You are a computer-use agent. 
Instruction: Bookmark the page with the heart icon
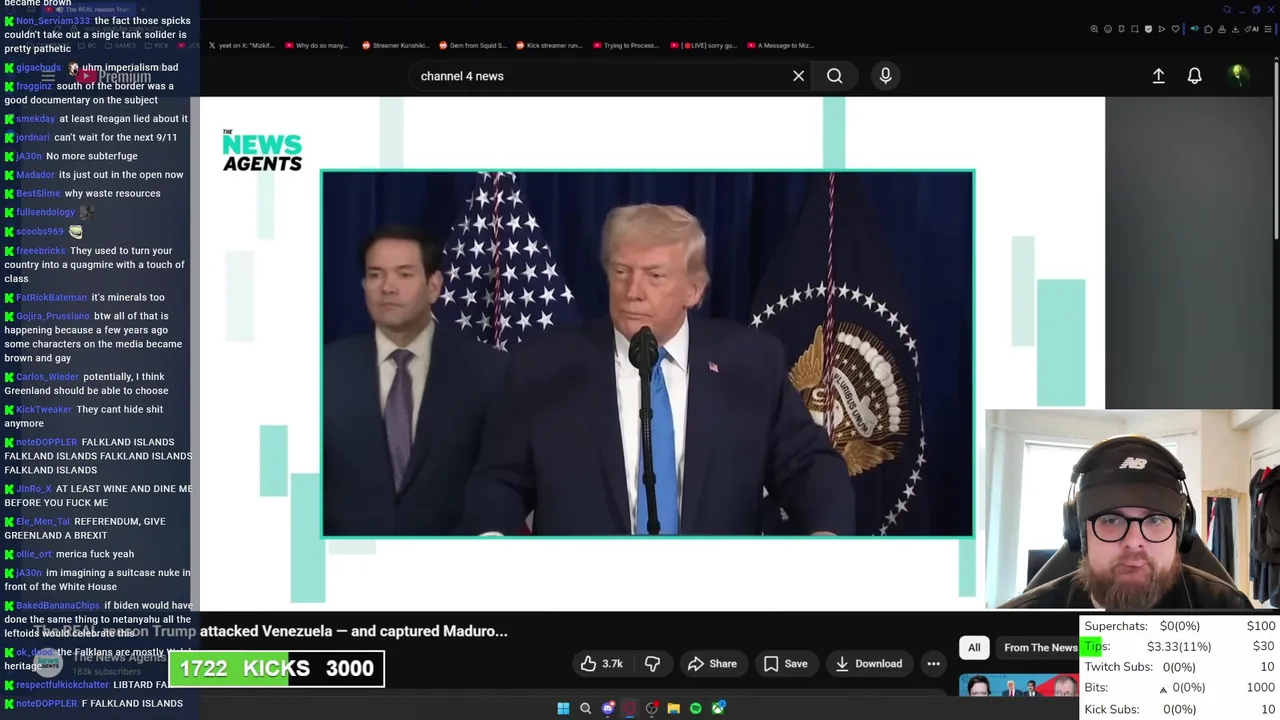(x=1175, y=29)
